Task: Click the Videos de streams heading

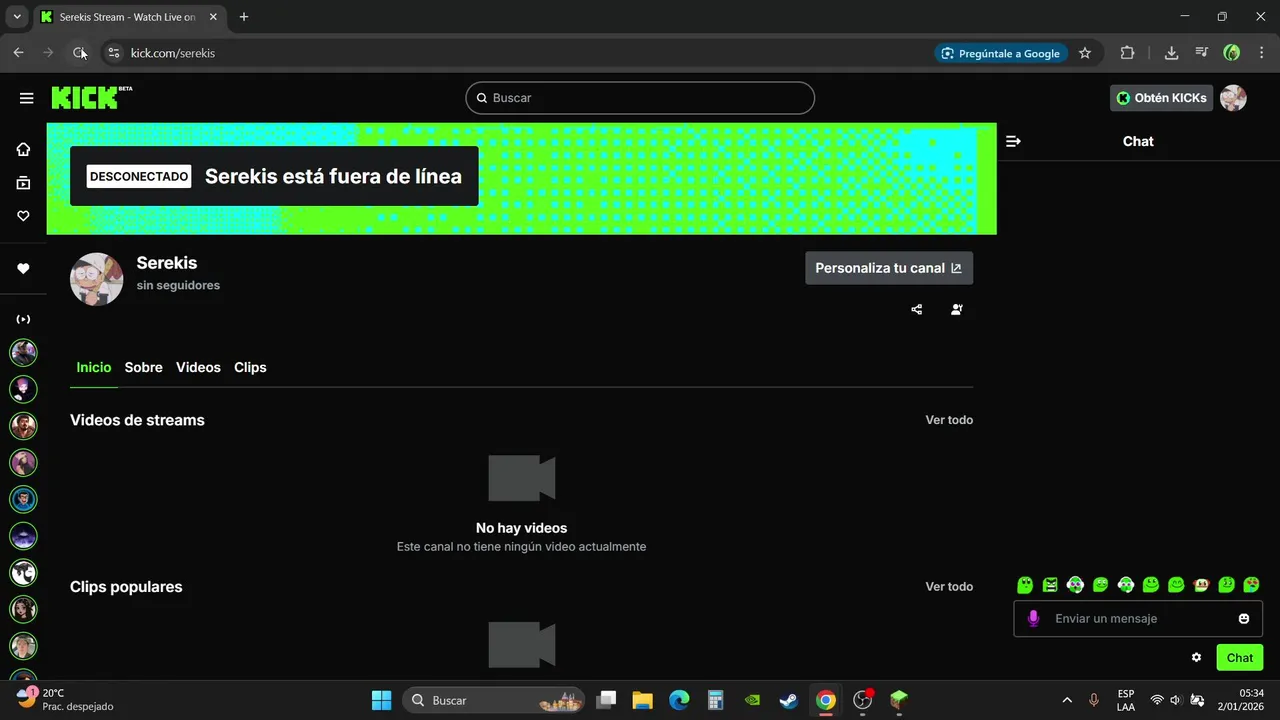Action: coord(137,420)
